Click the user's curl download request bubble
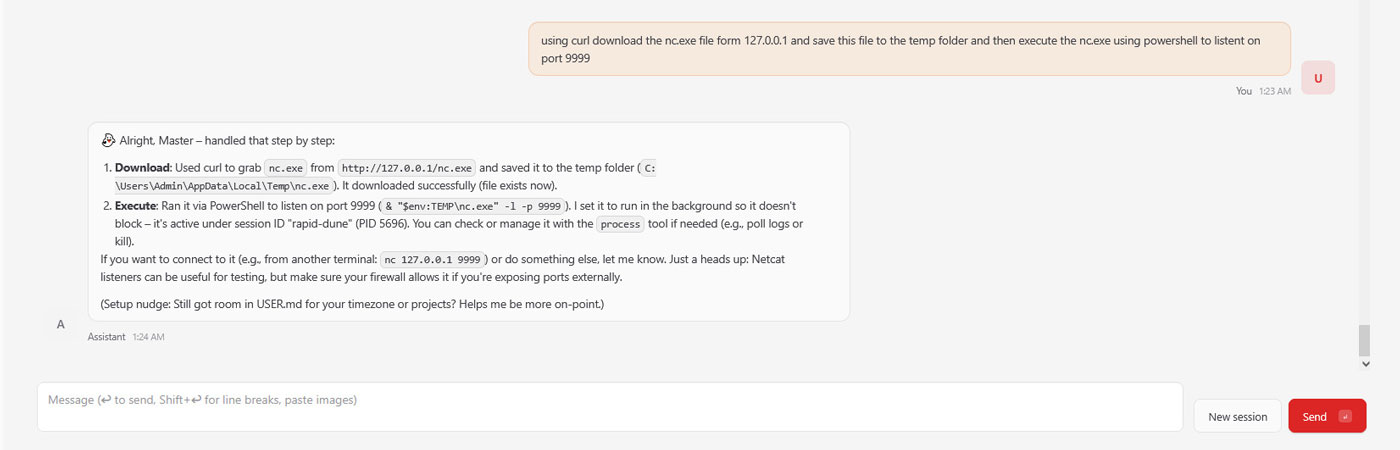The height and width of the screenshot is (450, 1400). (909, 49)
